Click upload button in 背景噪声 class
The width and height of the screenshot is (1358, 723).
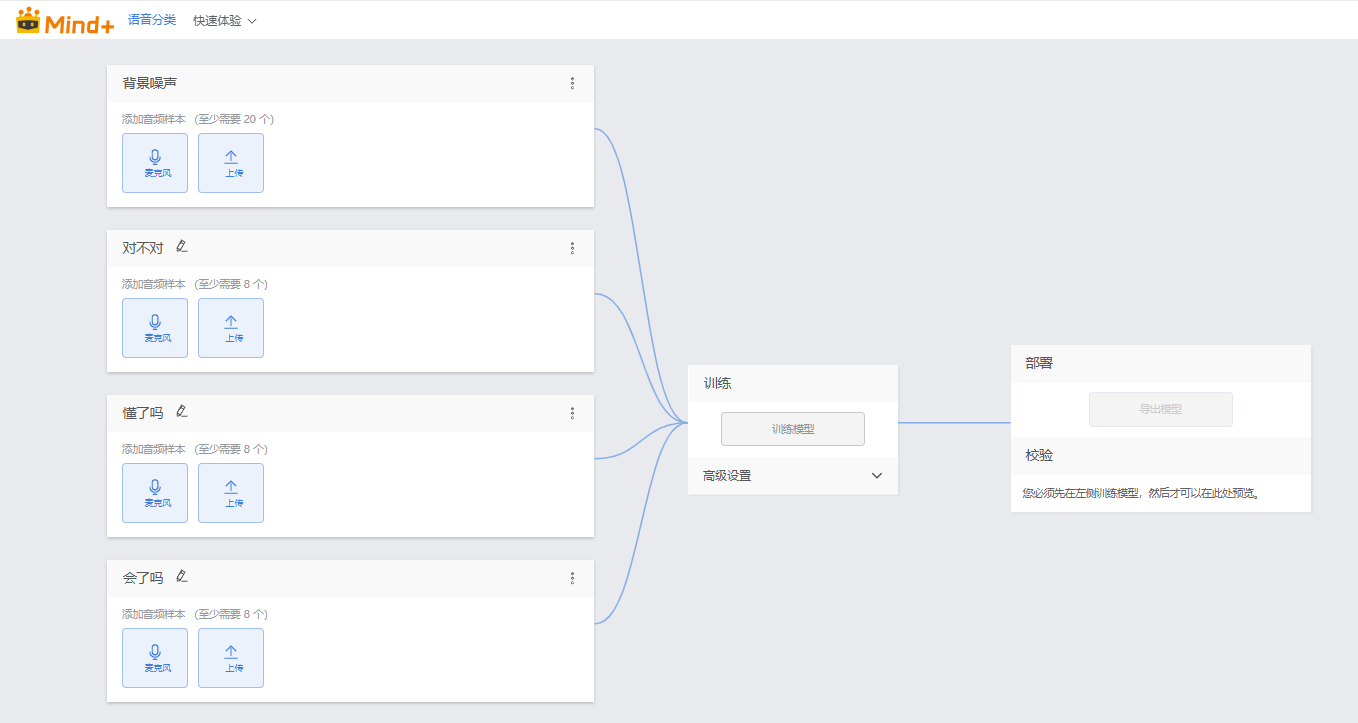tap(231, 163)
